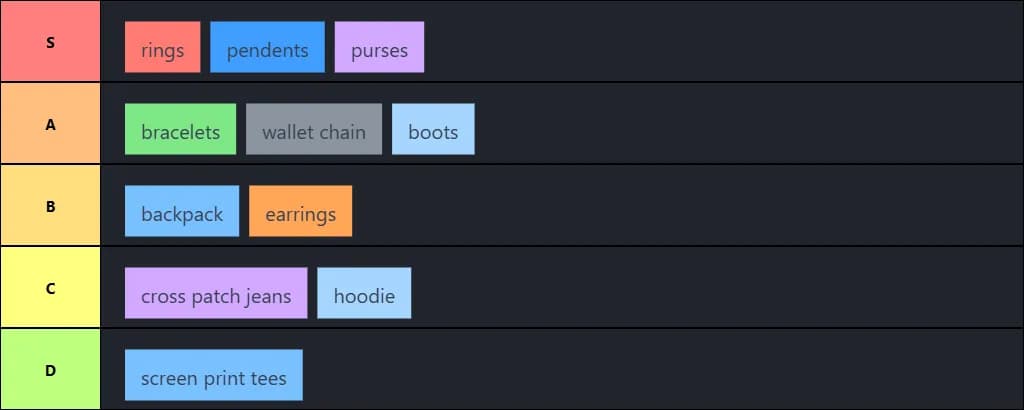Click the S tier label
Image resolution: width=1024 pixels, height=410 pixels.
point(50,41)
